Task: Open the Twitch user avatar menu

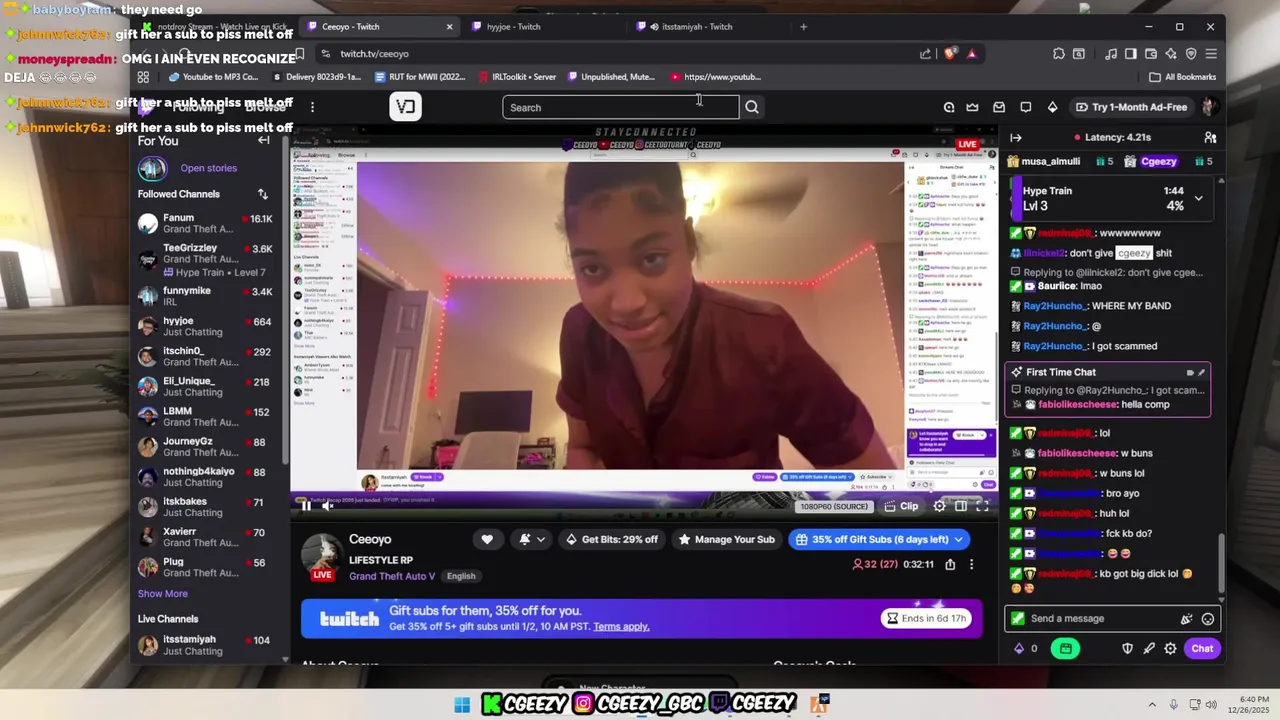Action: click(x=1209, y=107)
